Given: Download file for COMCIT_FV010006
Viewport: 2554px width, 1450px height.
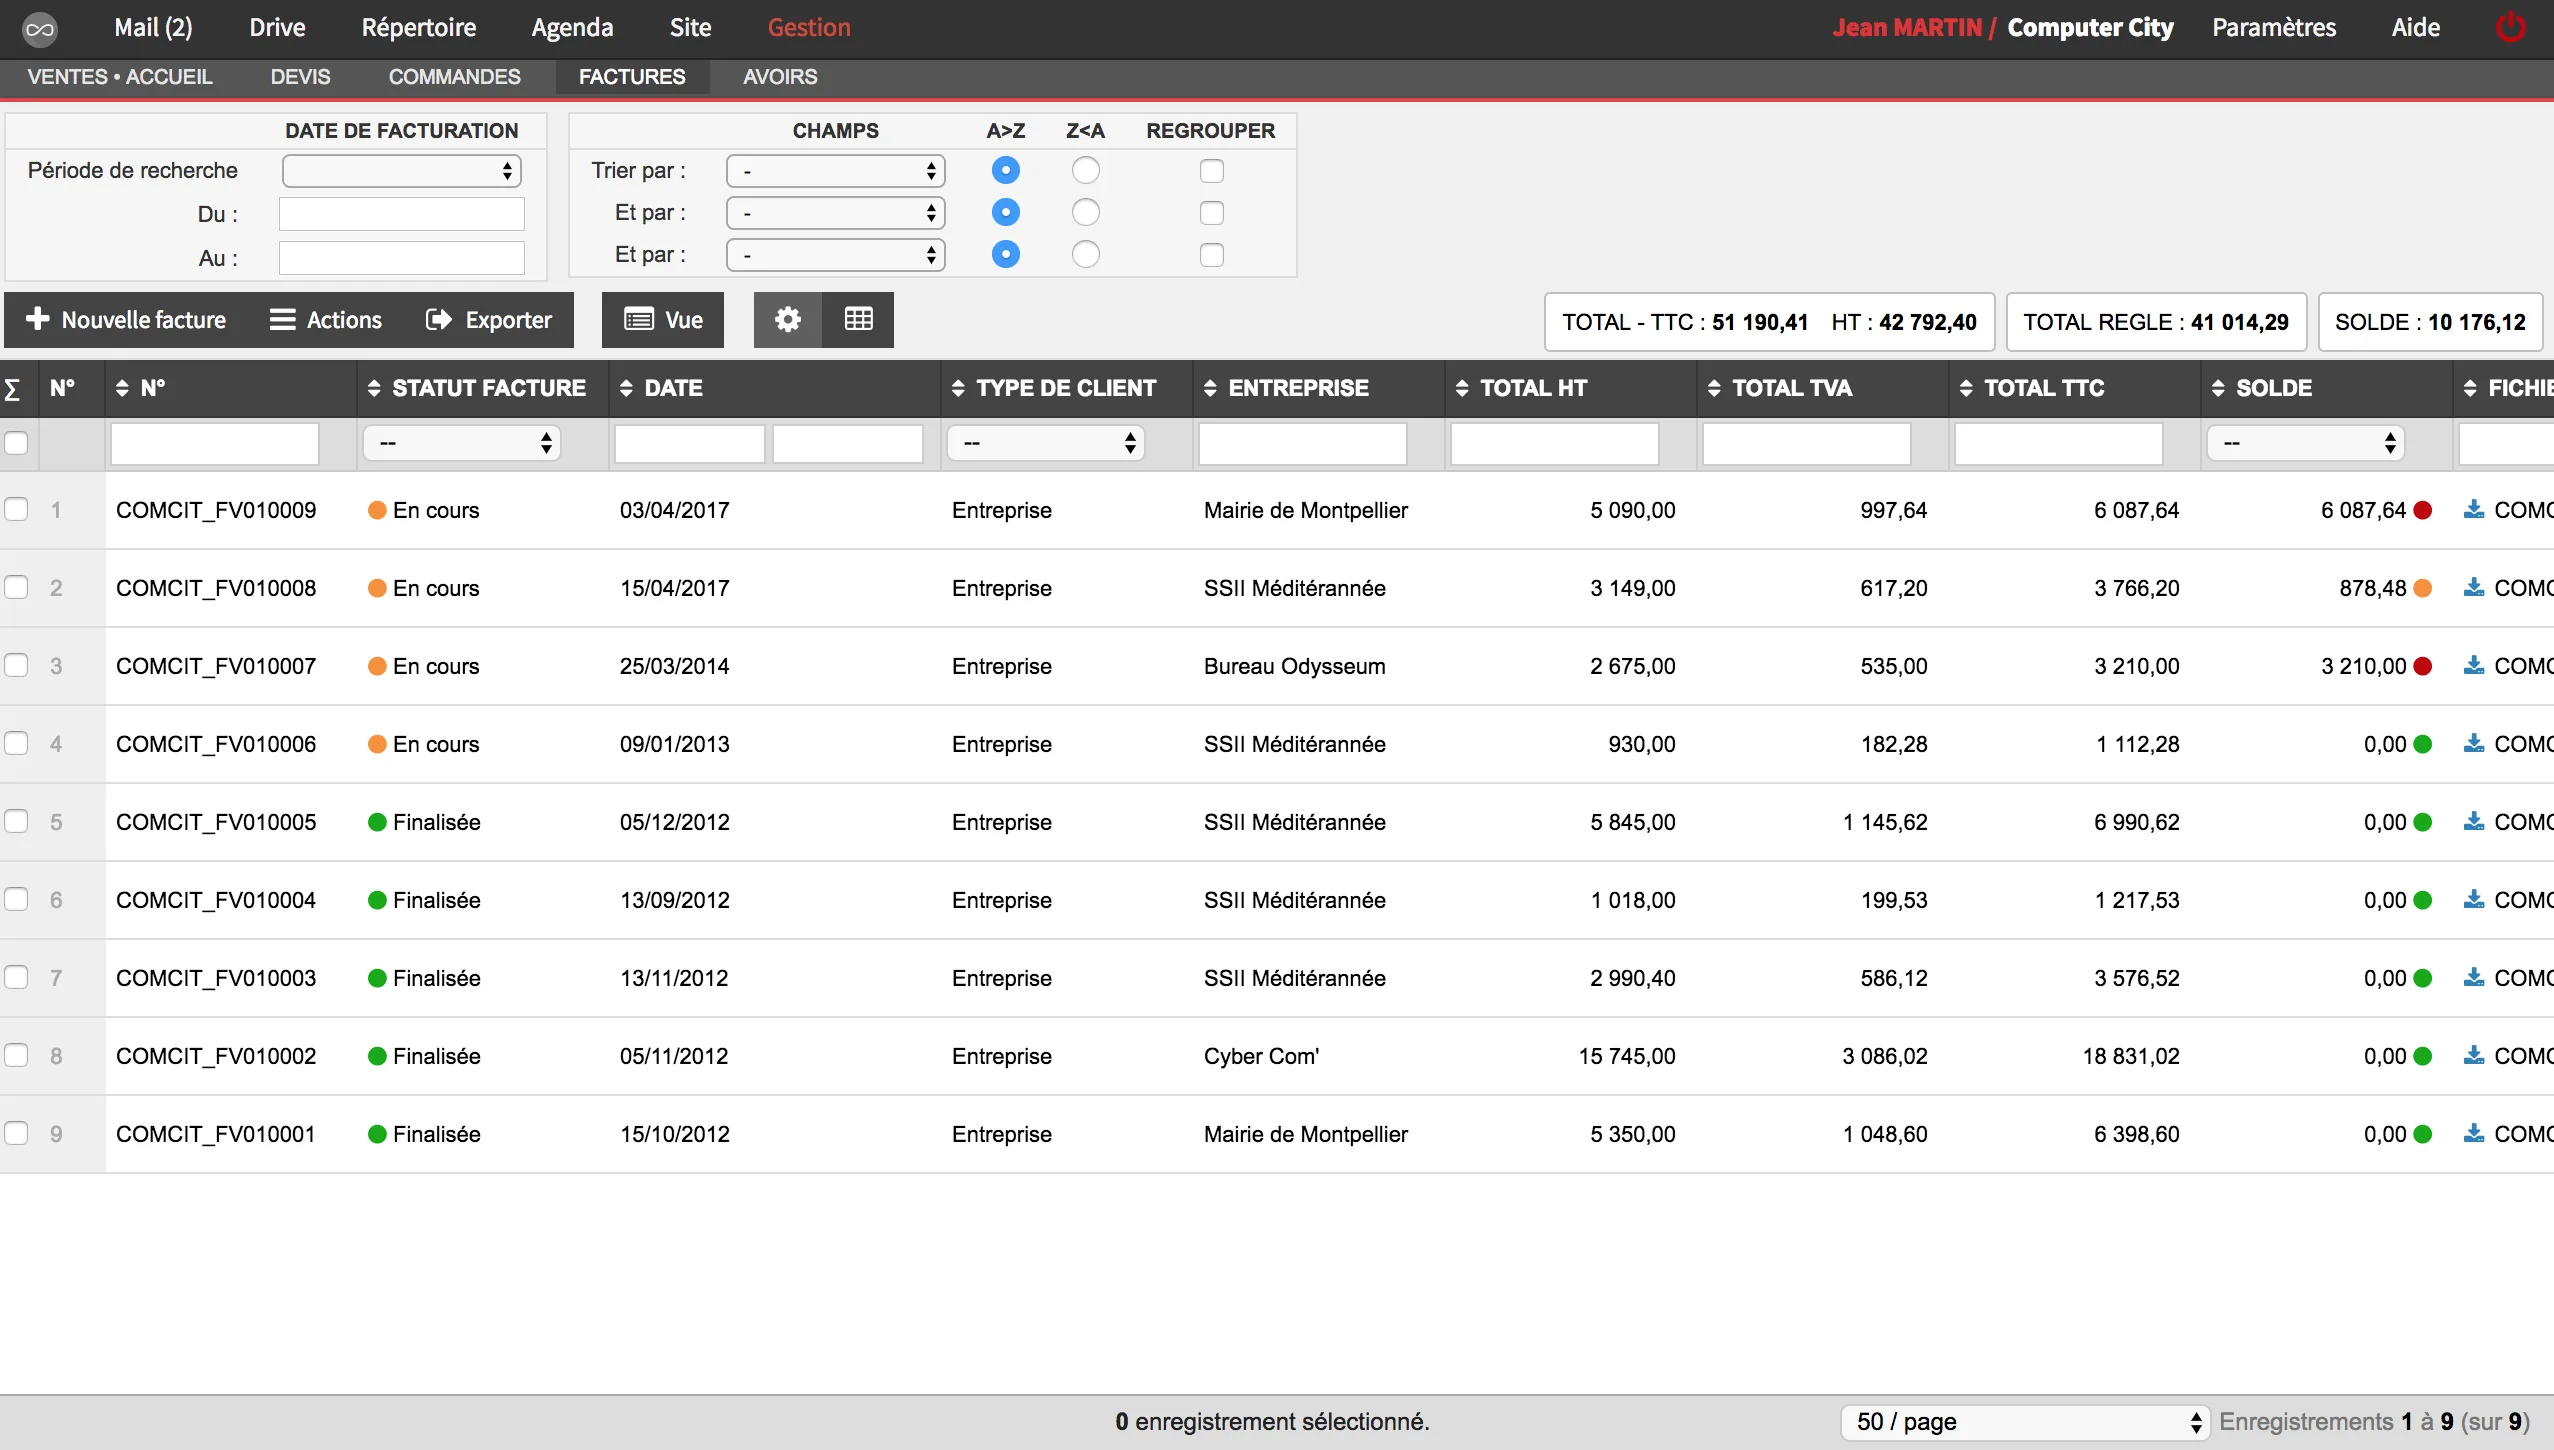Looking at the screenshot, I should 2473,744.
